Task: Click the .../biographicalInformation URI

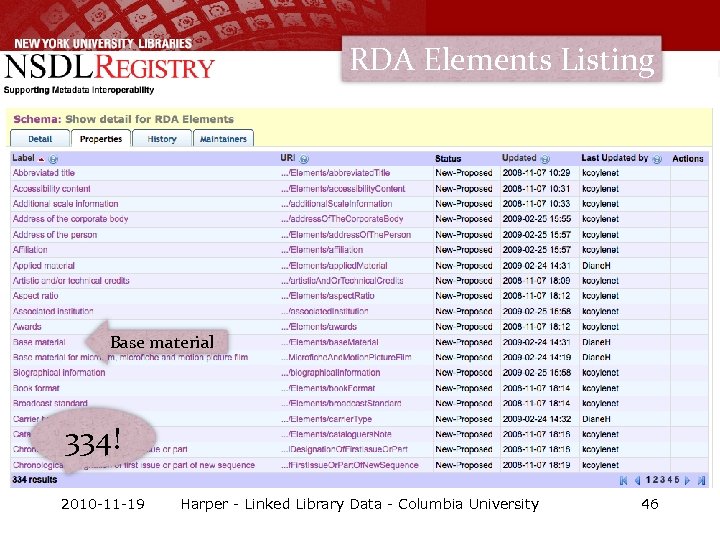Action: [331, 373]
